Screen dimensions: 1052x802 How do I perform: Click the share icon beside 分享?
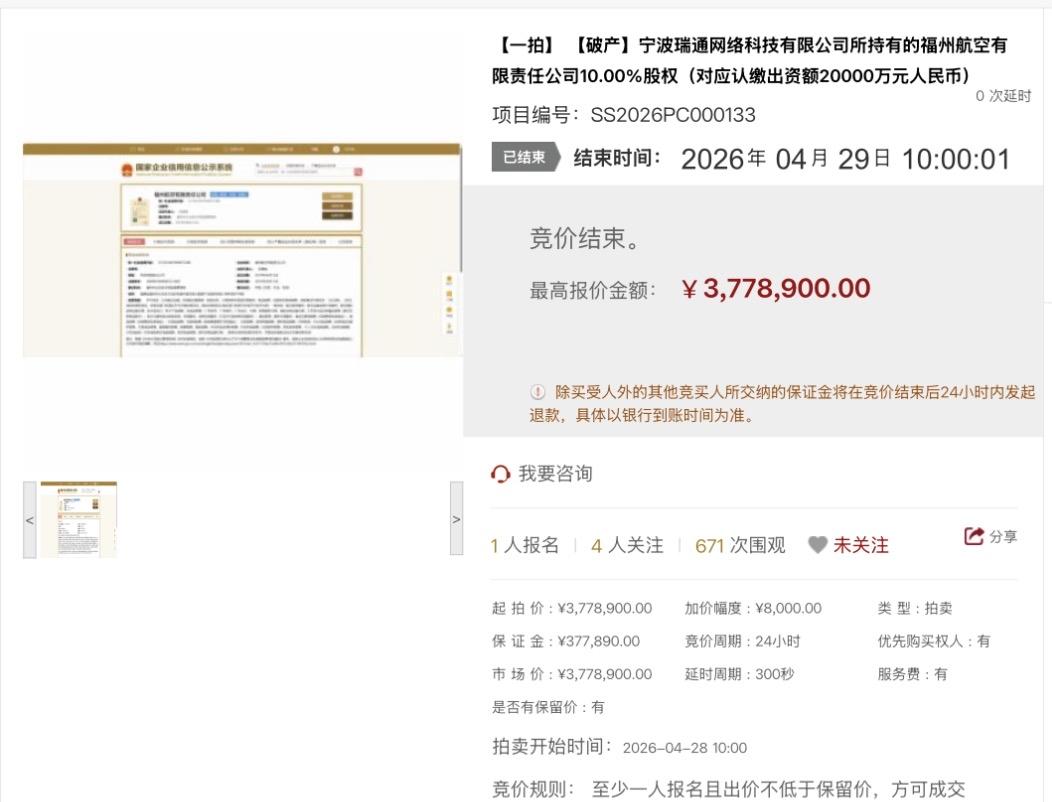point(974,536)
